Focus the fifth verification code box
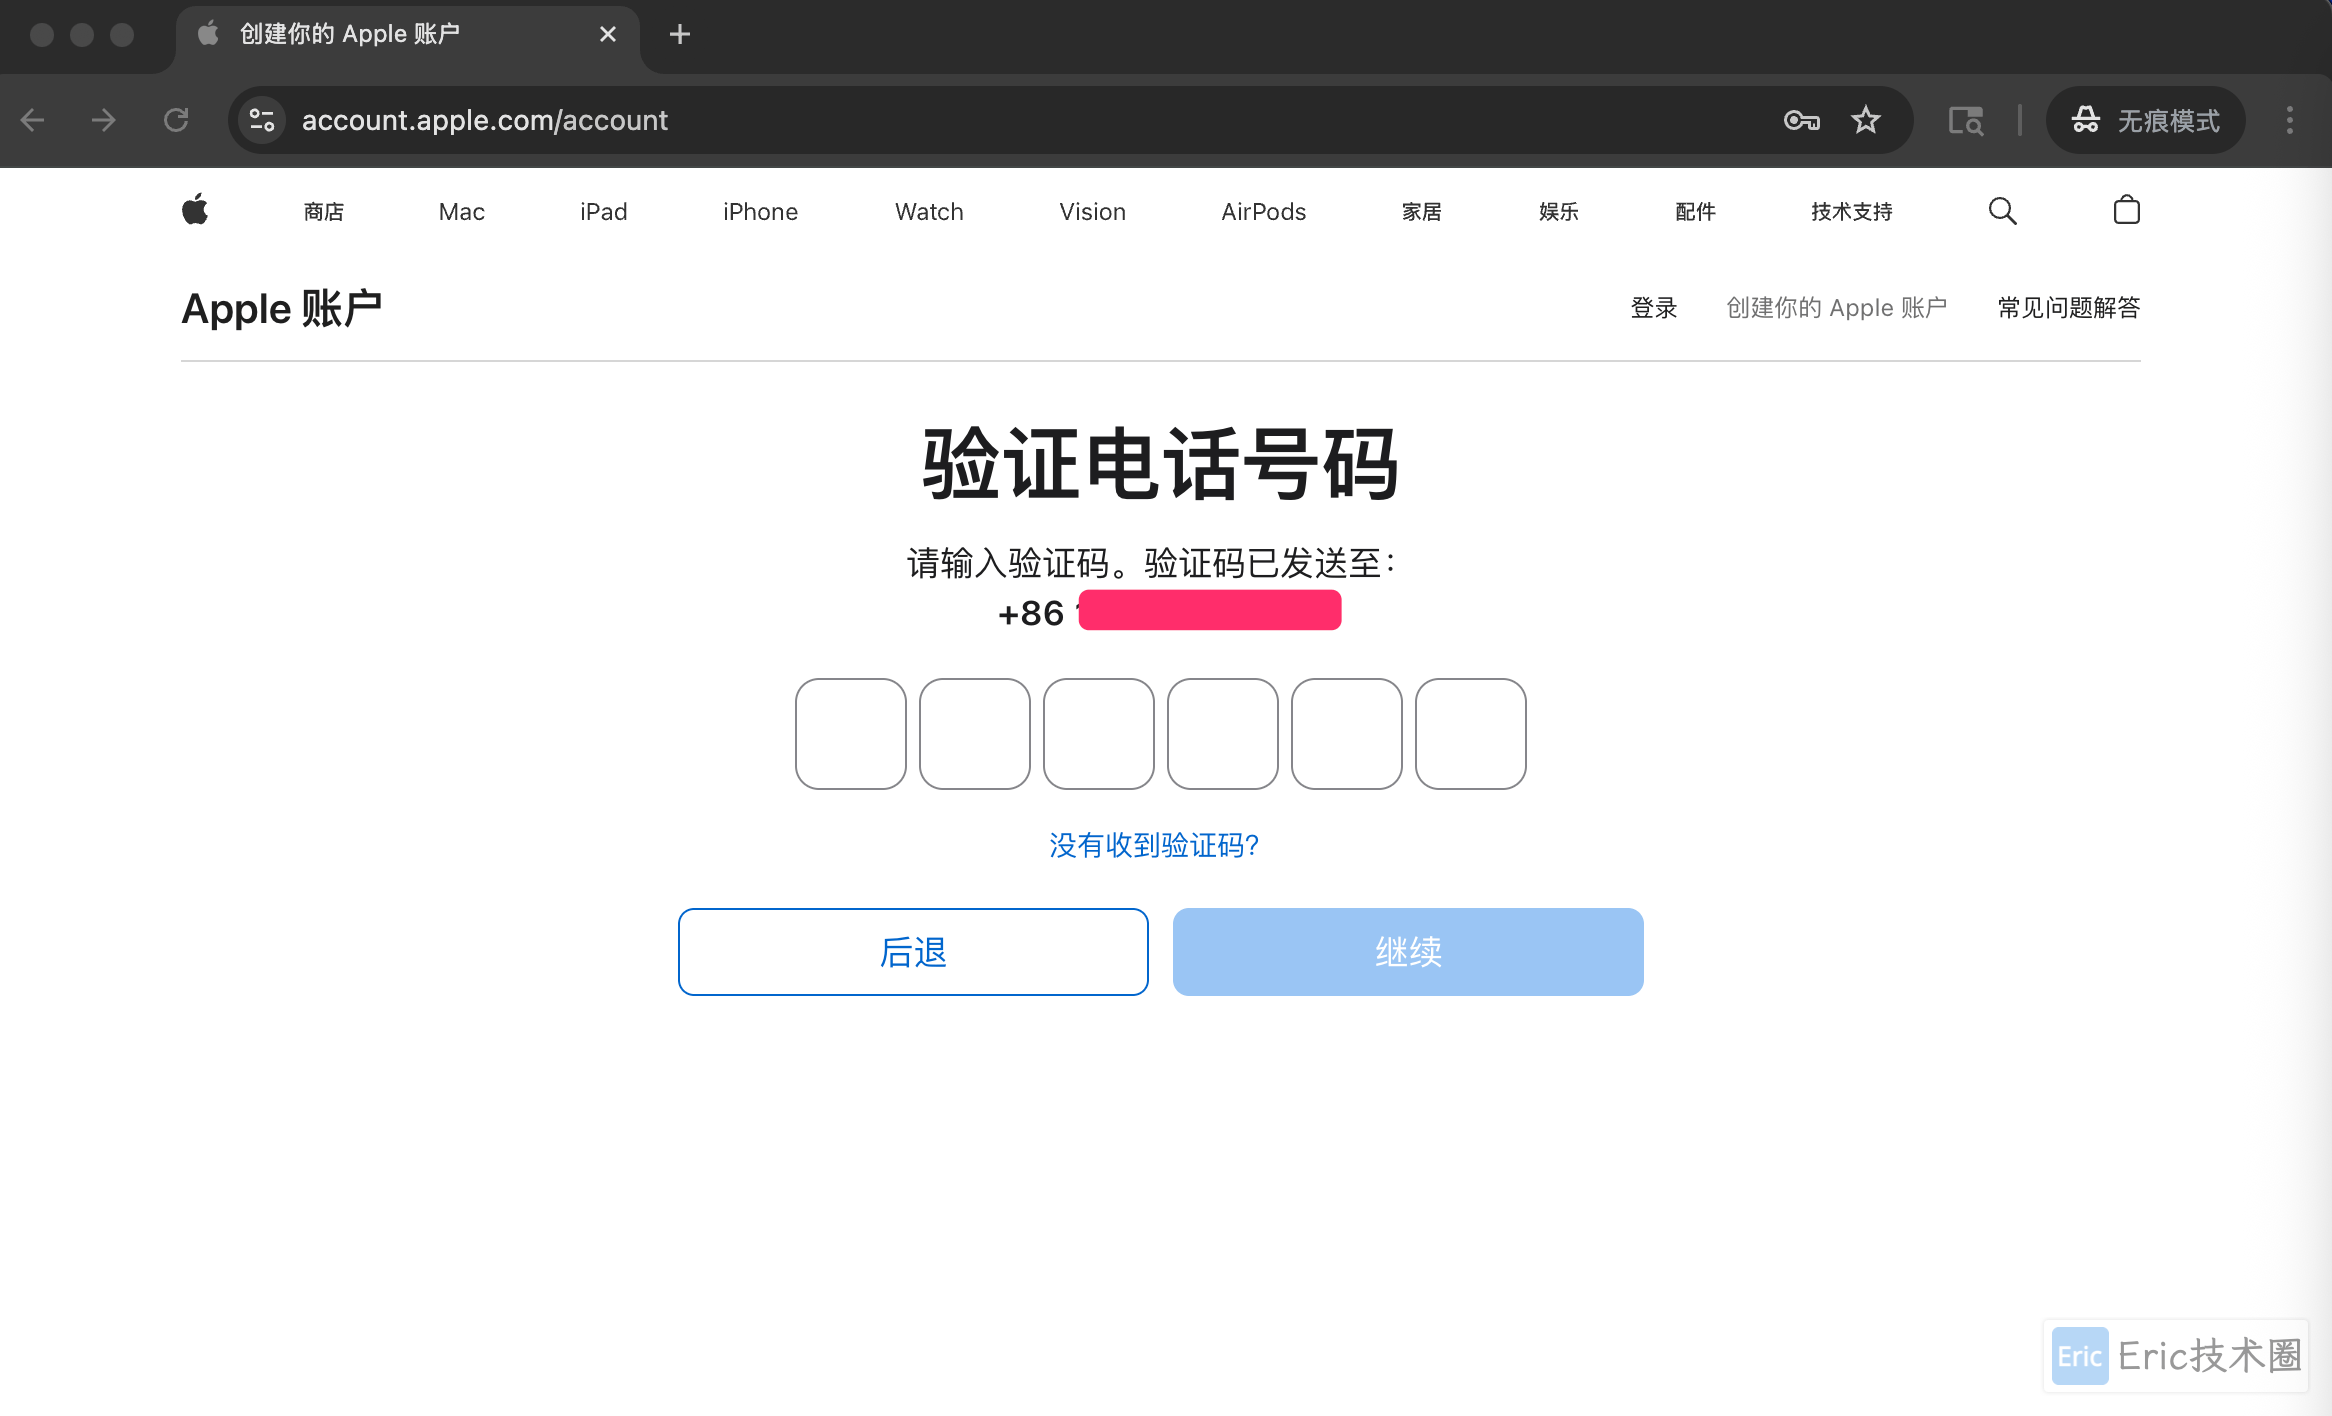Screen dimensions: 2332x1416 1347,734
